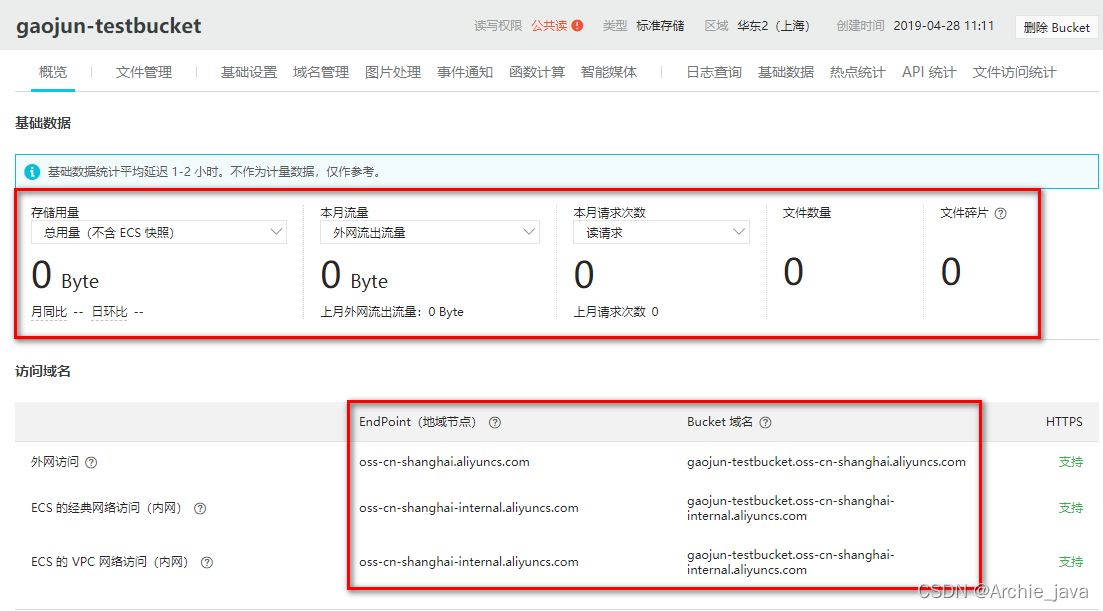Click the region value 华东2（上海）
Viewport: 1103px width, 611px height.
pos(774,26)
